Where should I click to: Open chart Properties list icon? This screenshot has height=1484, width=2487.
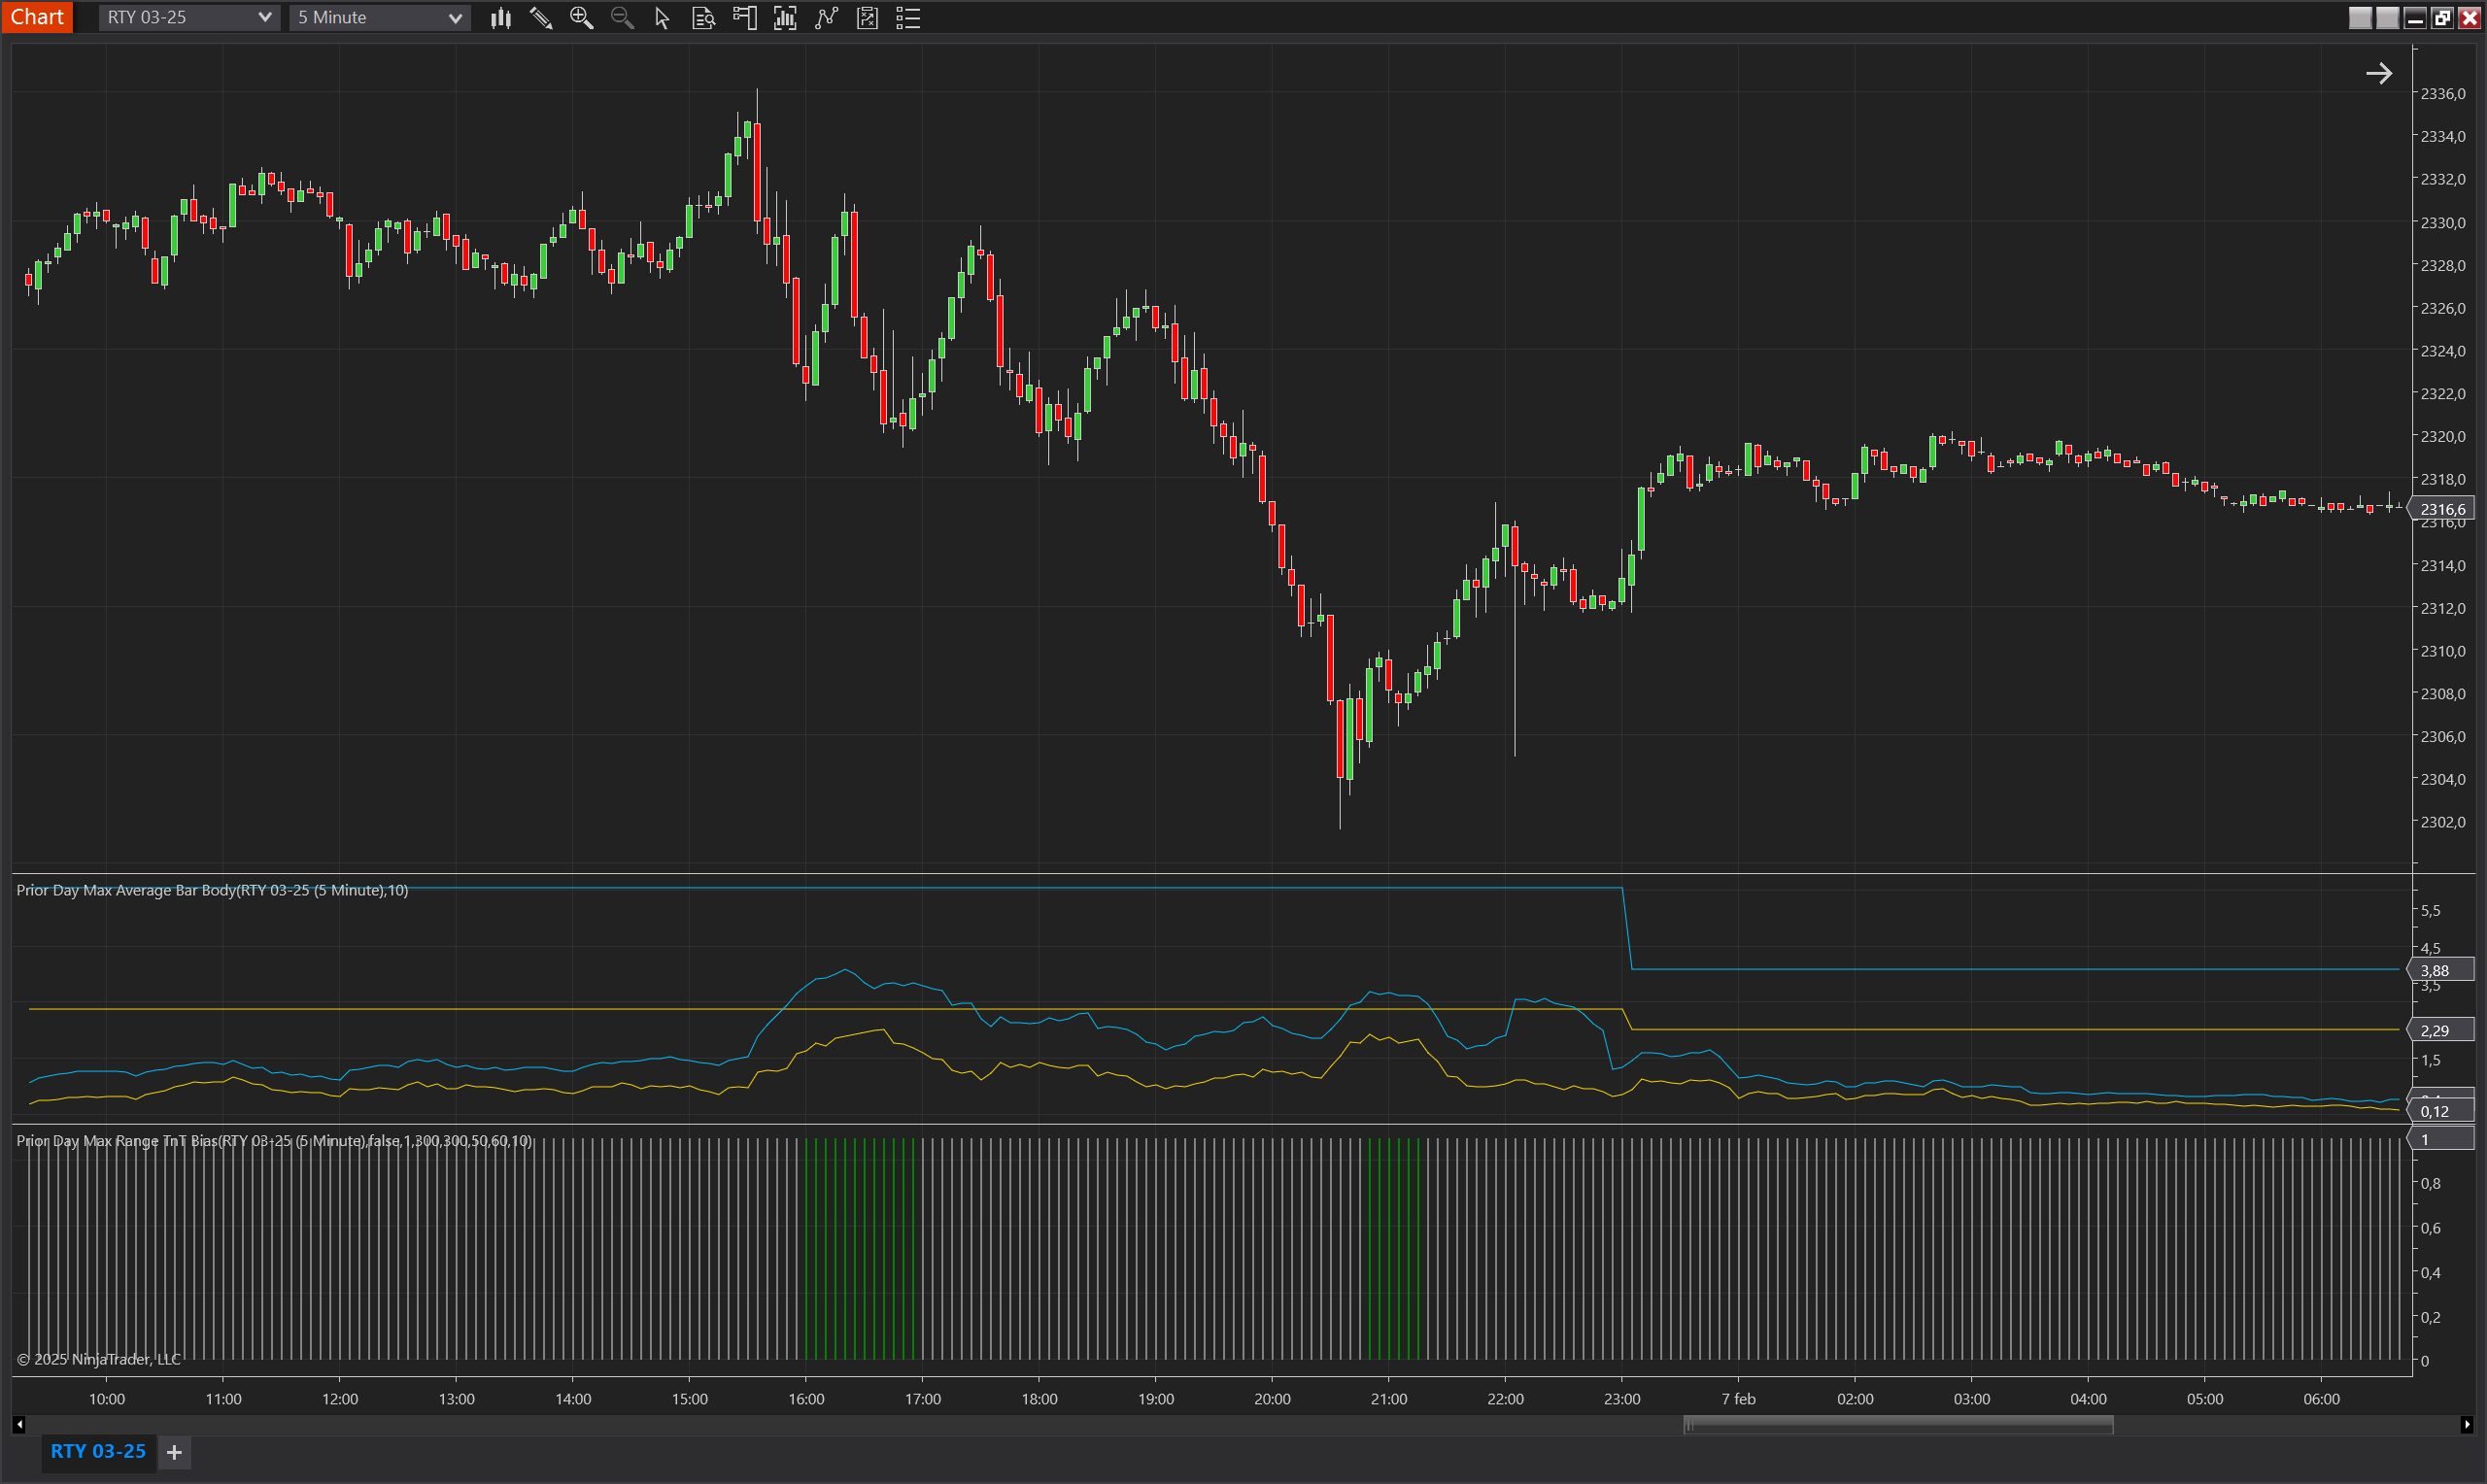pyautogui.click(x=908, y=18)
